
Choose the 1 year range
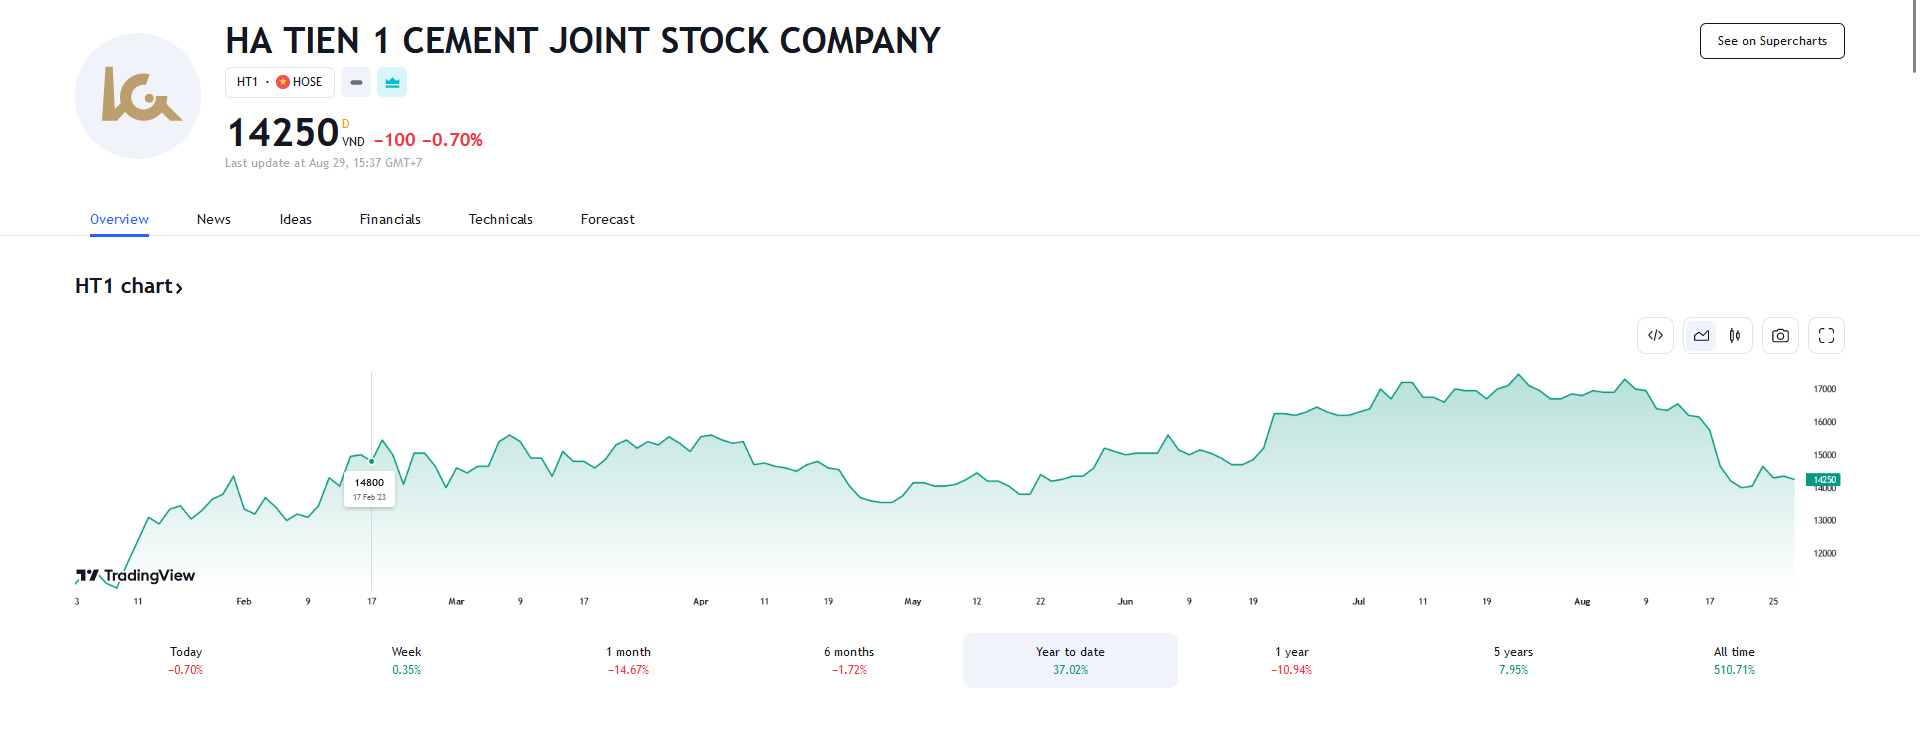click(1292, 660)
